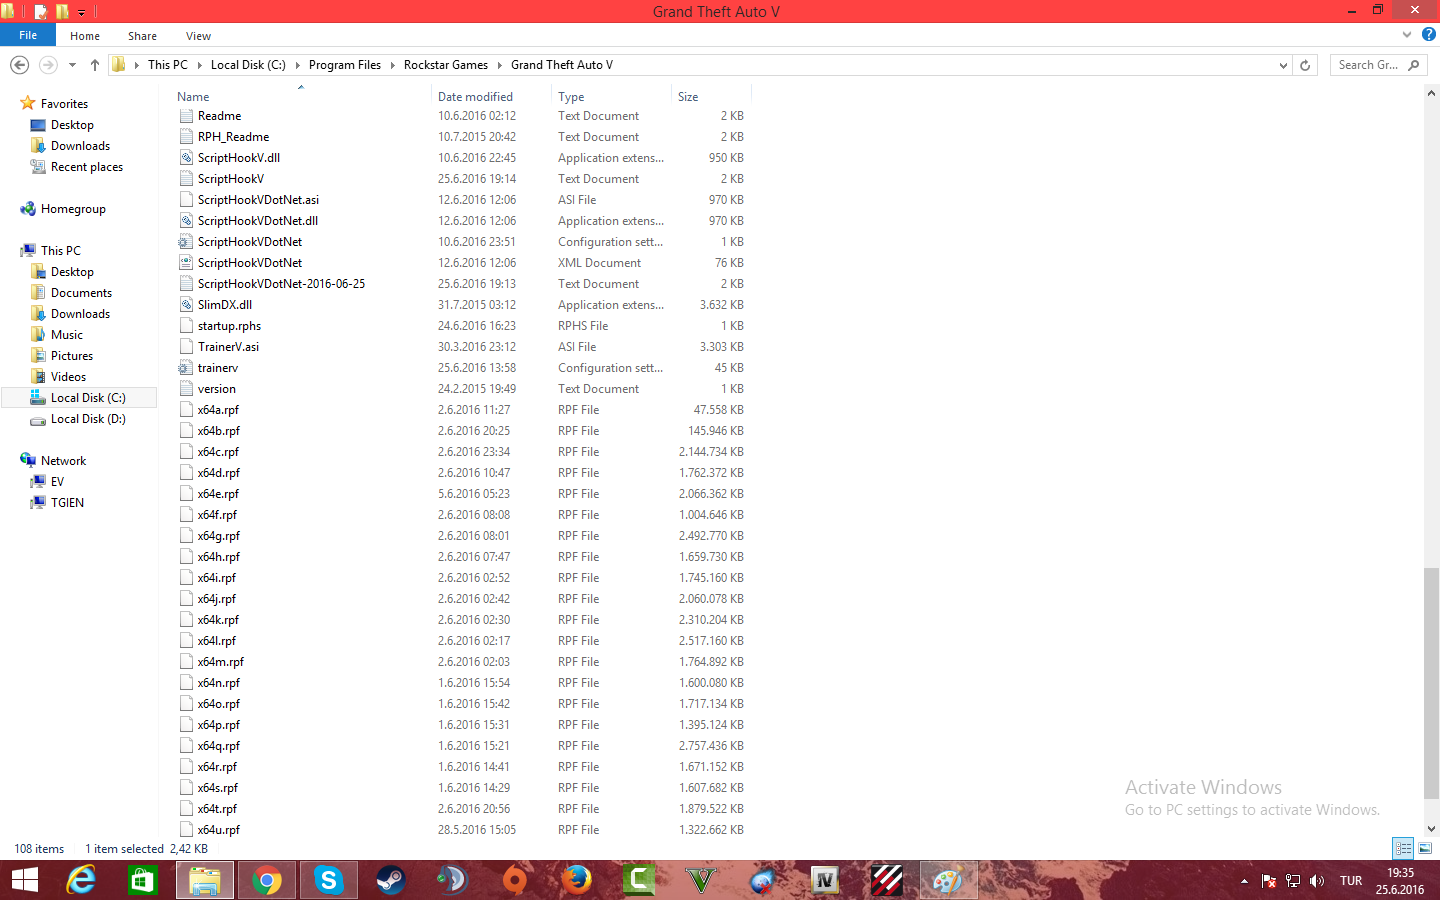Open Explorer Help question mark icon
Viewport: 1440px width, 900px height.
coord(1428,35)
